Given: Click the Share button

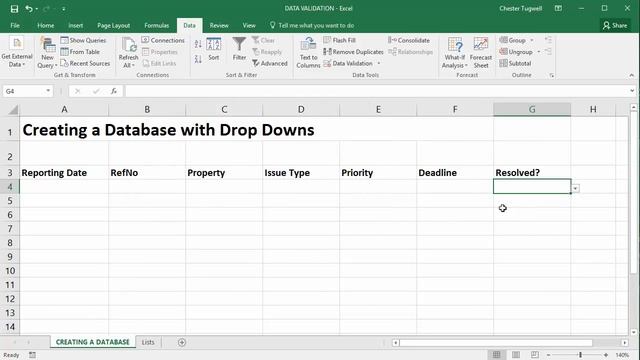Looking at the screenshot, I should click(x=615, y=25).
